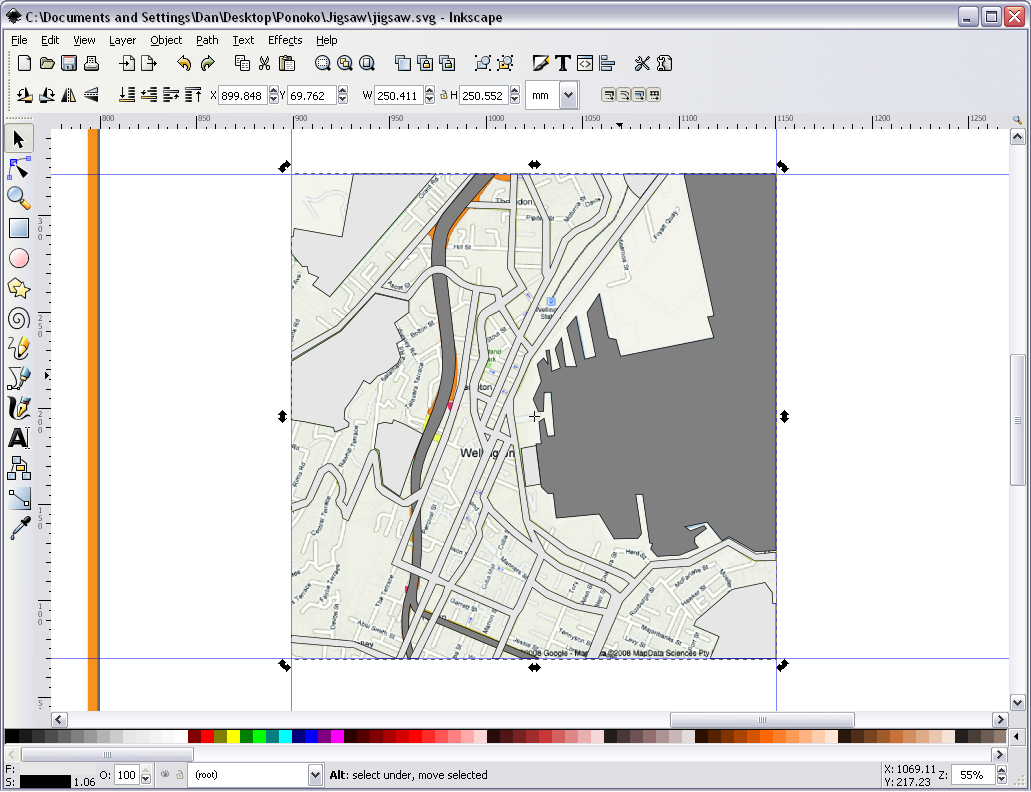Viewport: 1031px width, 792px height.
Task: Choose the Connector tool
Action: [x=18, y=469]
